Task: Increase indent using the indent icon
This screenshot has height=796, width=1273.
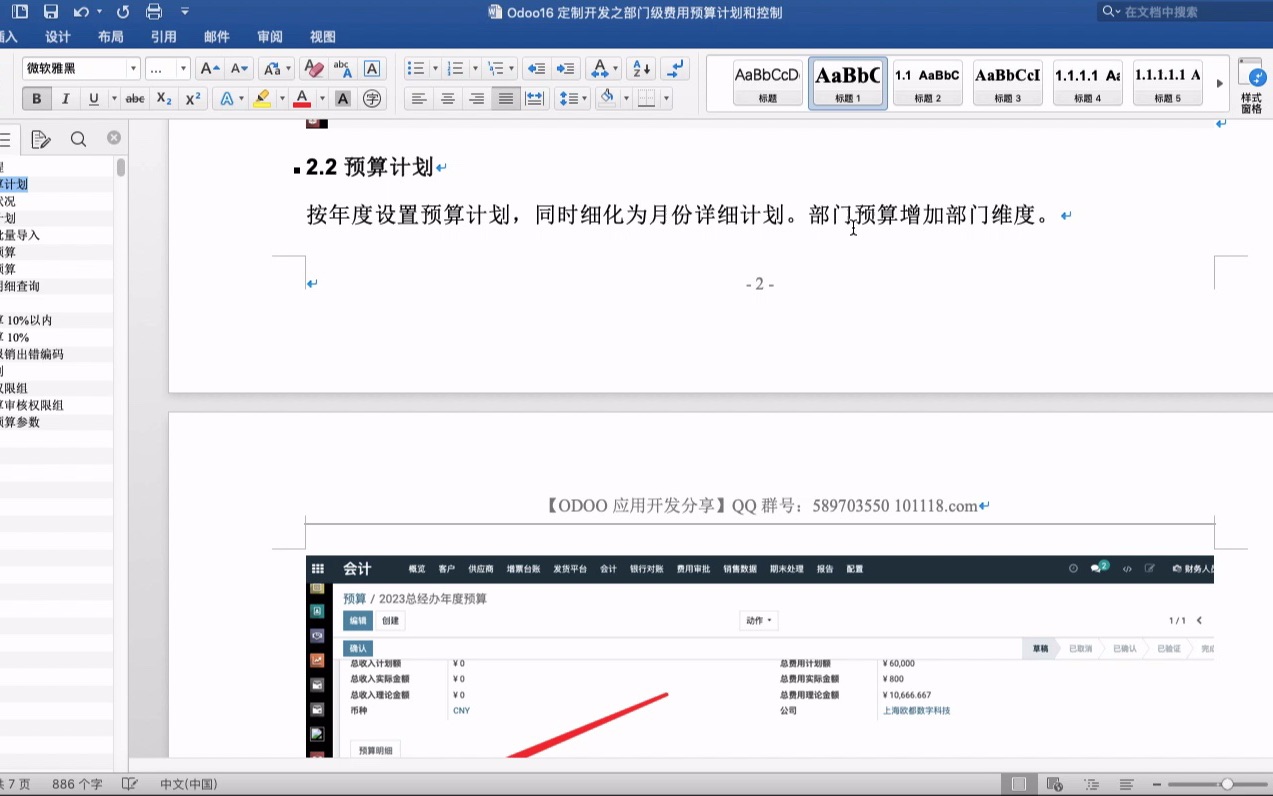Action: [x=565, y=68]
